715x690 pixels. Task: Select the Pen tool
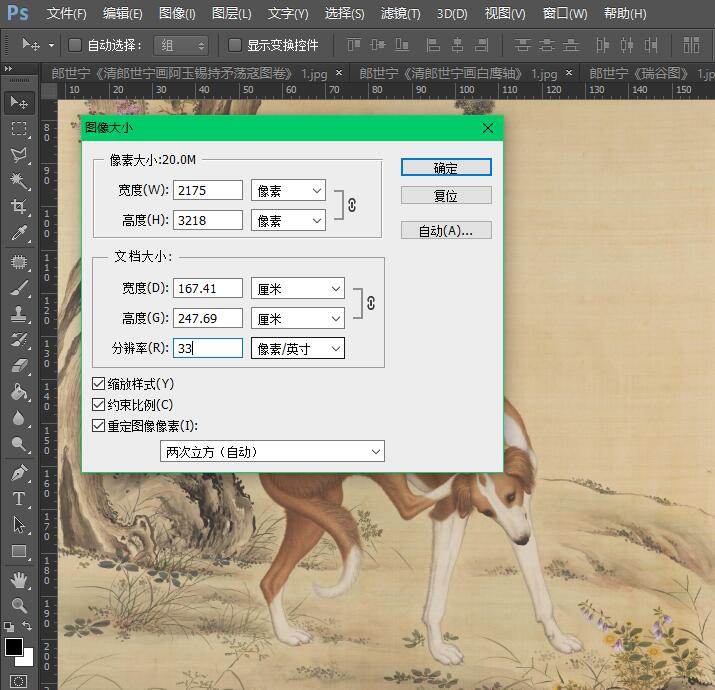(19, 473)
